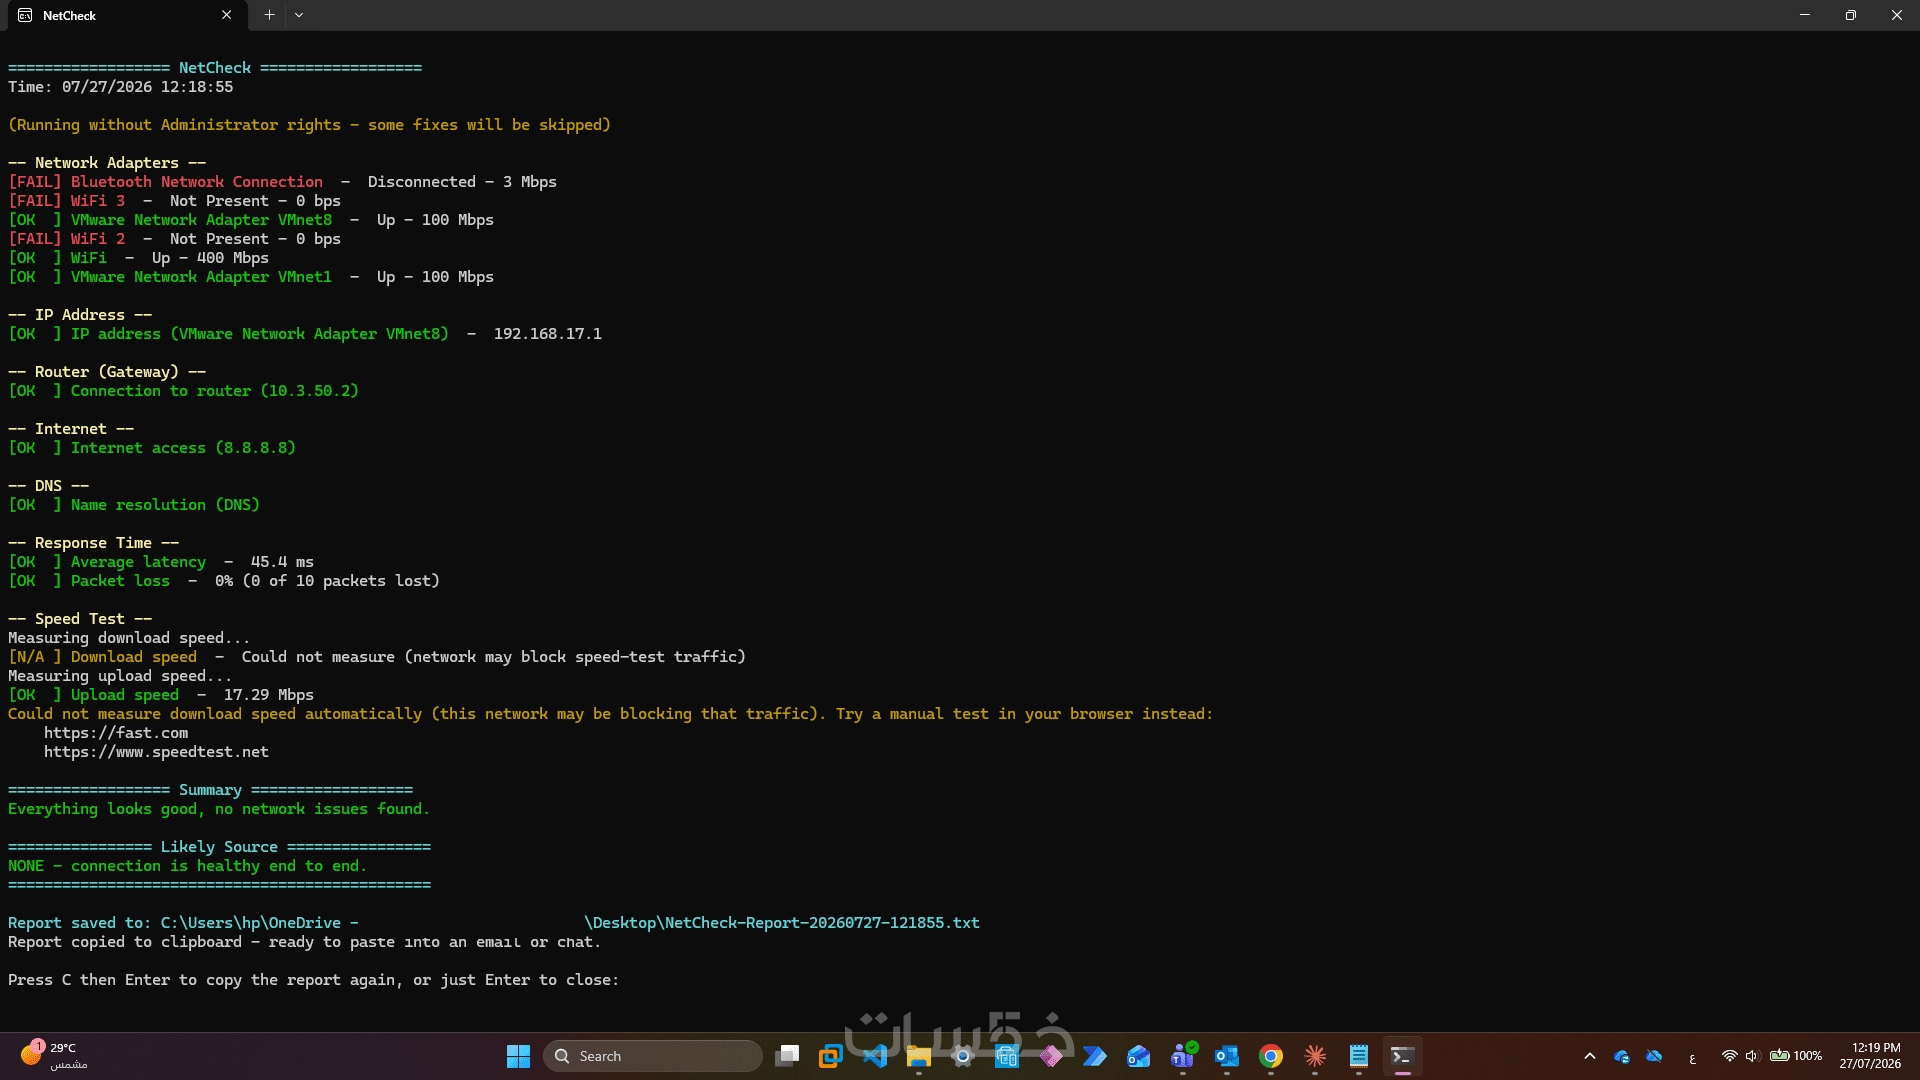The width and height of the screenshot is (1920, 1080).
Task: Click the N/A Download speed line
Action: 377,657
